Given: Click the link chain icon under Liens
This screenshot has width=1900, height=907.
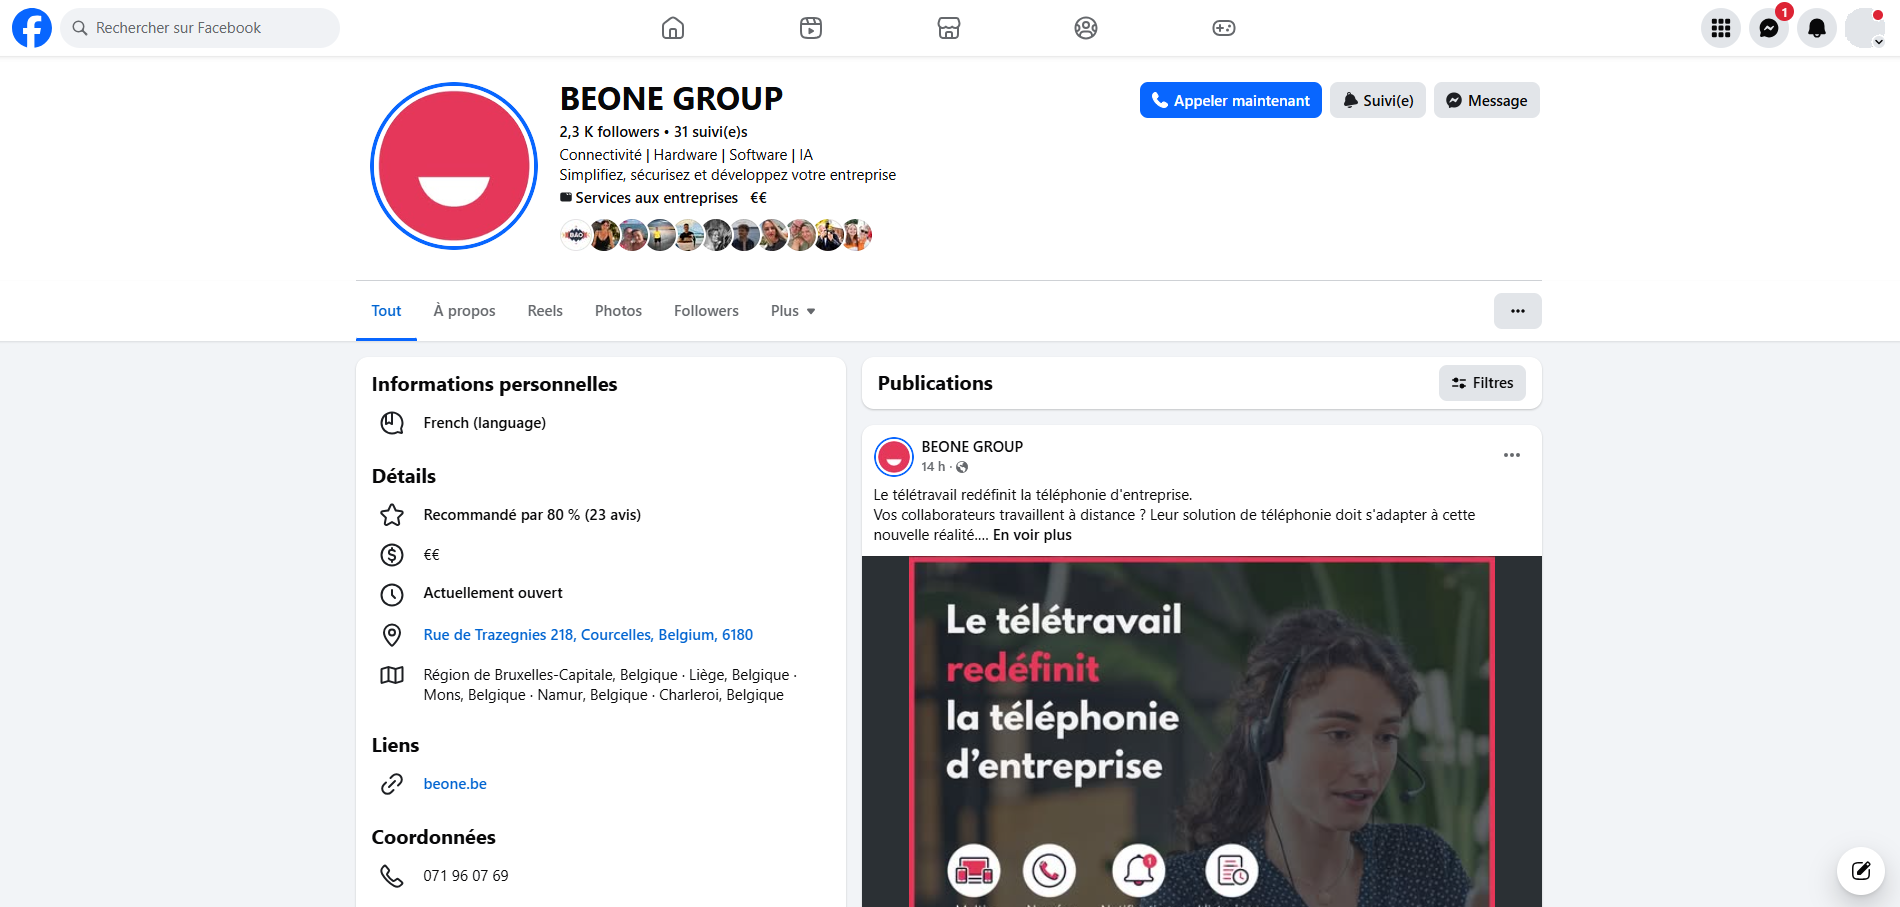Looking at the screenshot, I should point(392,784).
